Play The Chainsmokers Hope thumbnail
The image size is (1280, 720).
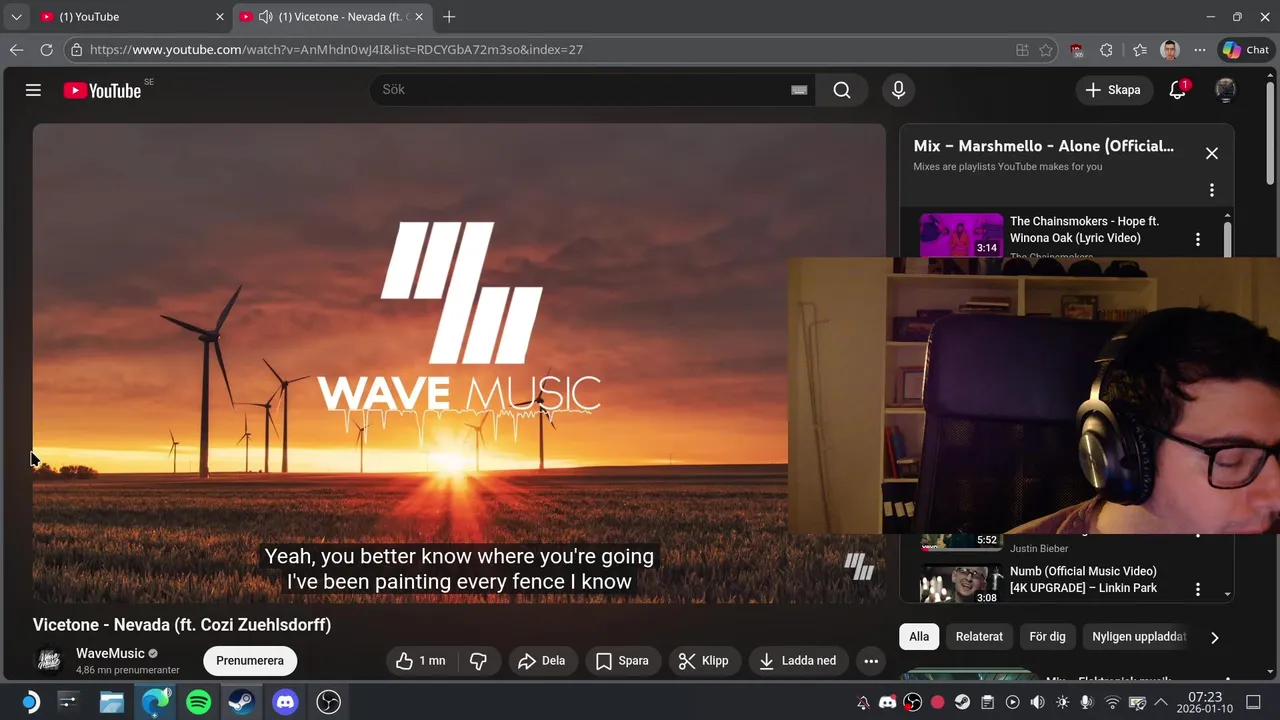pos(961,235)
